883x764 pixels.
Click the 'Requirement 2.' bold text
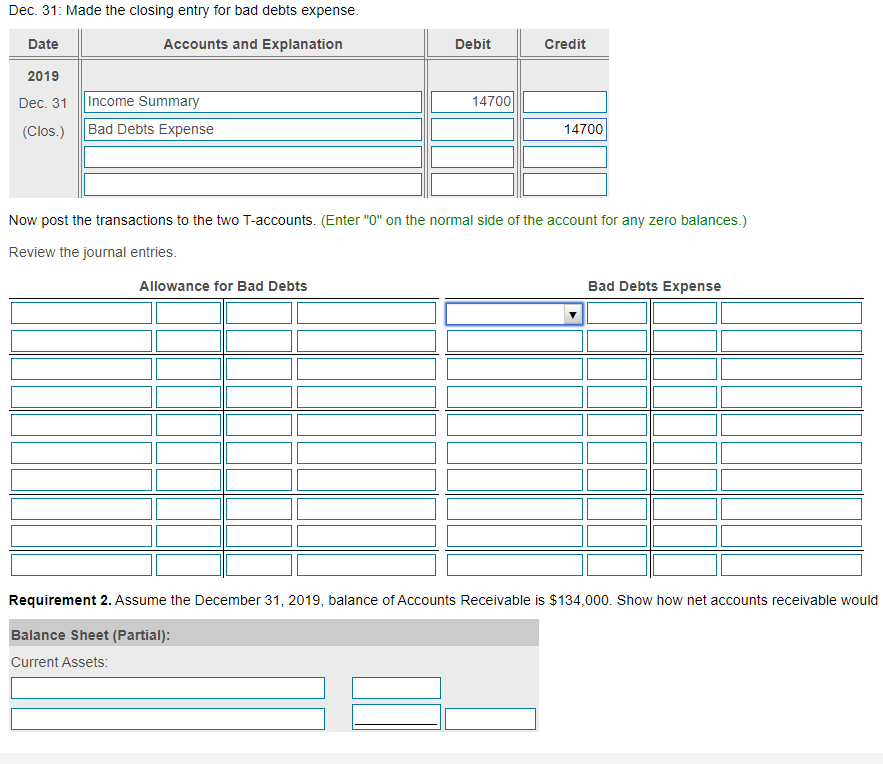(60, 600)
